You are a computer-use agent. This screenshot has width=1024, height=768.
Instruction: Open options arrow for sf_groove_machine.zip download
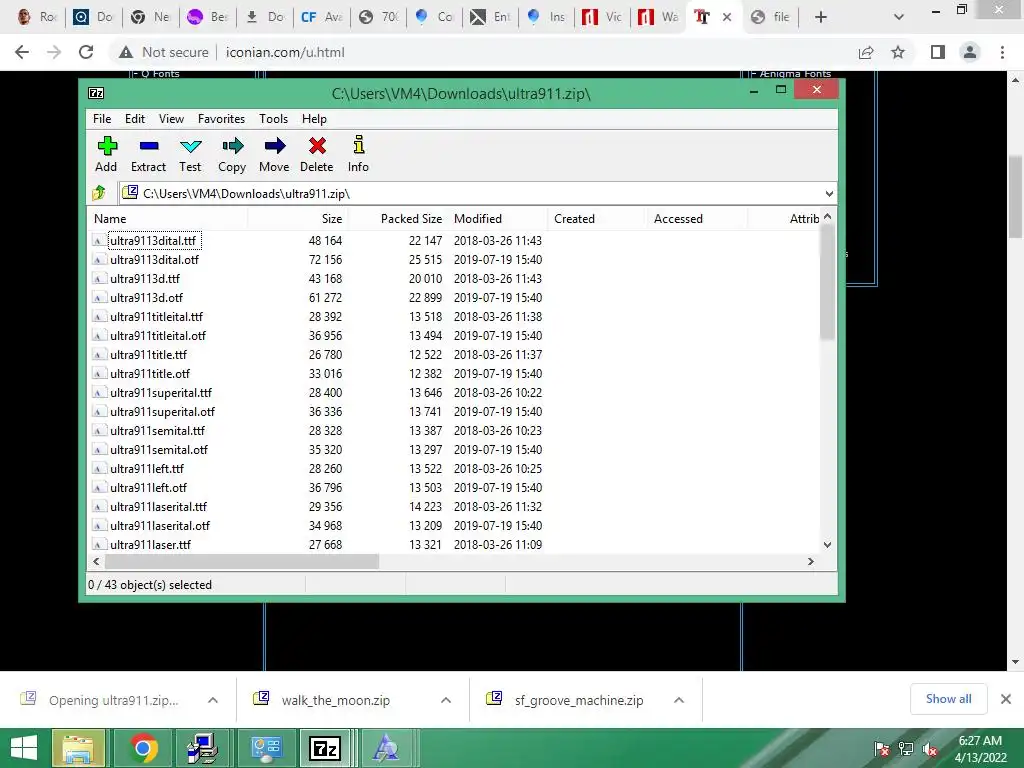(x=679, y=700)
